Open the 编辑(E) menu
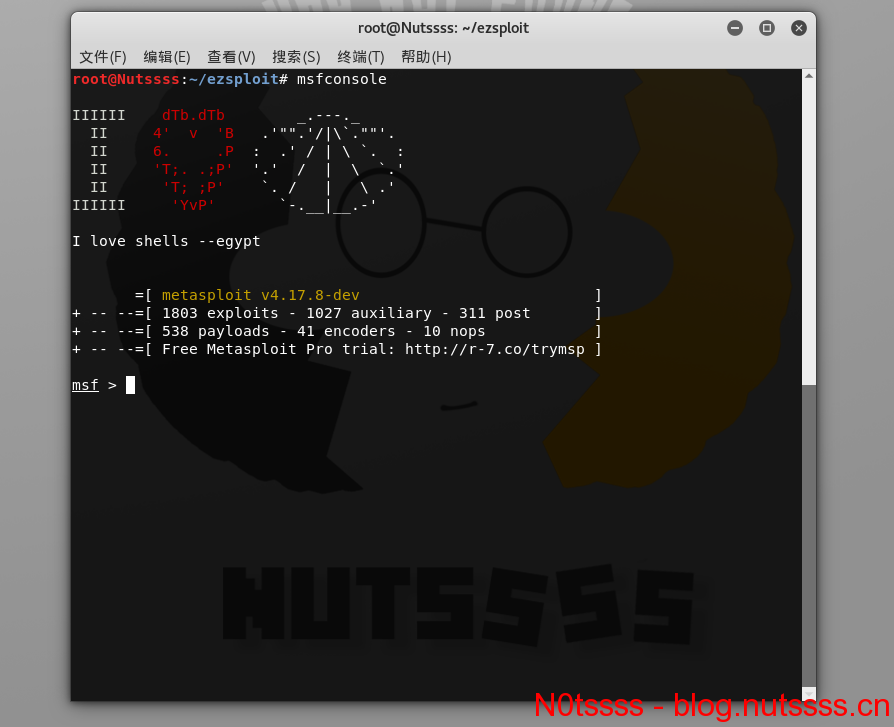 (x=166, y=57)
